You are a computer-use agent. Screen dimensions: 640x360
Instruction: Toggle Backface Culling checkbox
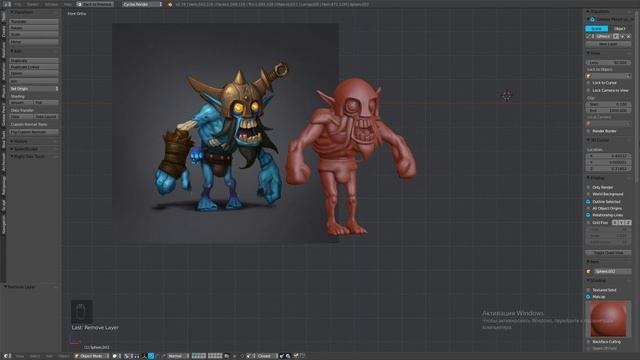click(588, 342)
